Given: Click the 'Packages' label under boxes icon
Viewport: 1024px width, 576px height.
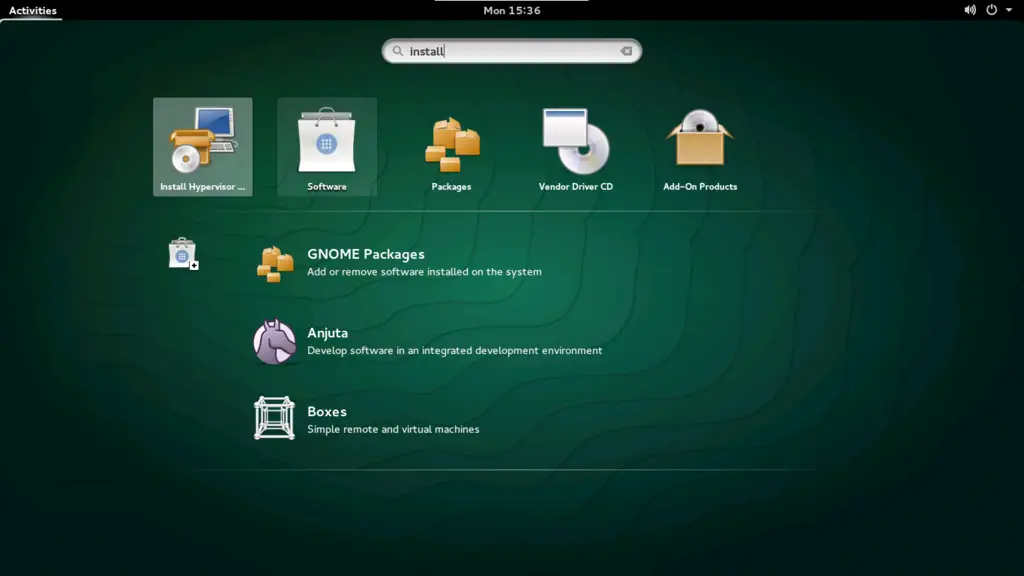Looking at the screenshot, I should (x=451, y=187).
